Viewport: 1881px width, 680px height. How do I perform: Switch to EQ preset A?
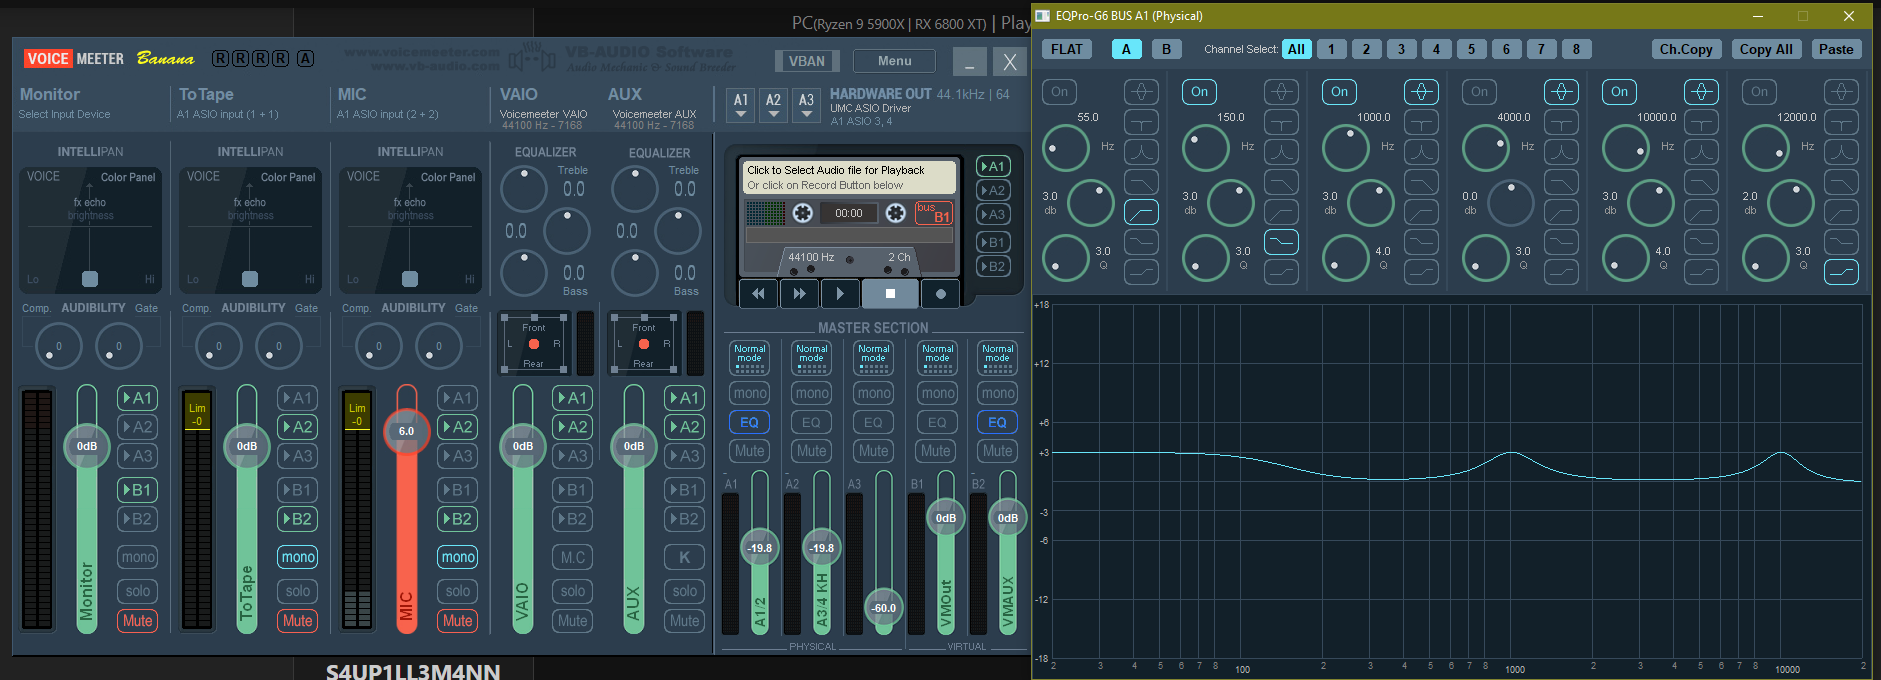coord(1126,49)
